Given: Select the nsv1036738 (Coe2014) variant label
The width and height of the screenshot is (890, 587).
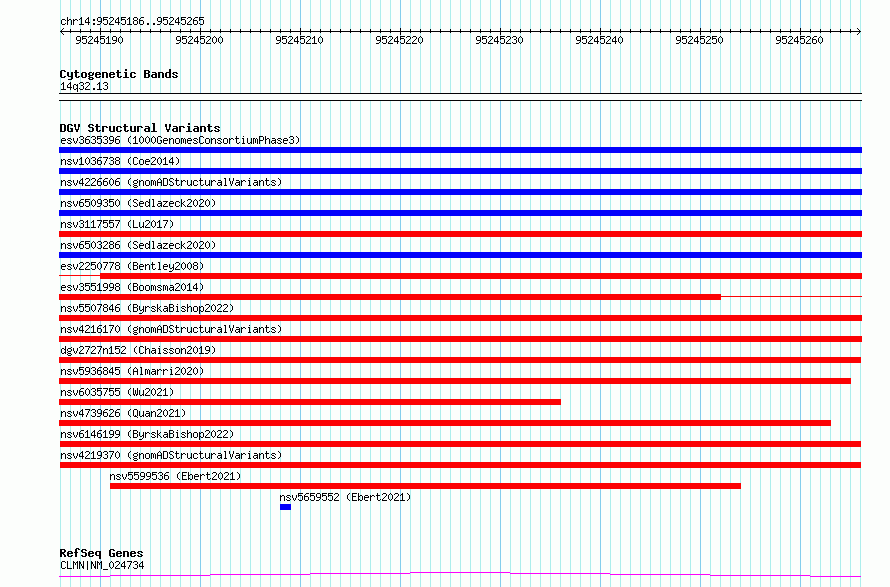Looking at the screenshot, I should 120,161.
